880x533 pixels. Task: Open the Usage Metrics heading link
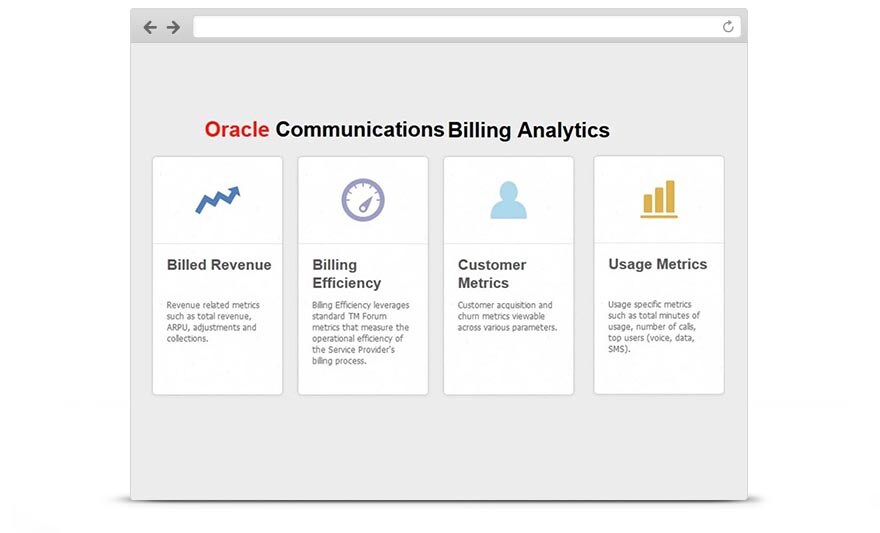(658, 264)
